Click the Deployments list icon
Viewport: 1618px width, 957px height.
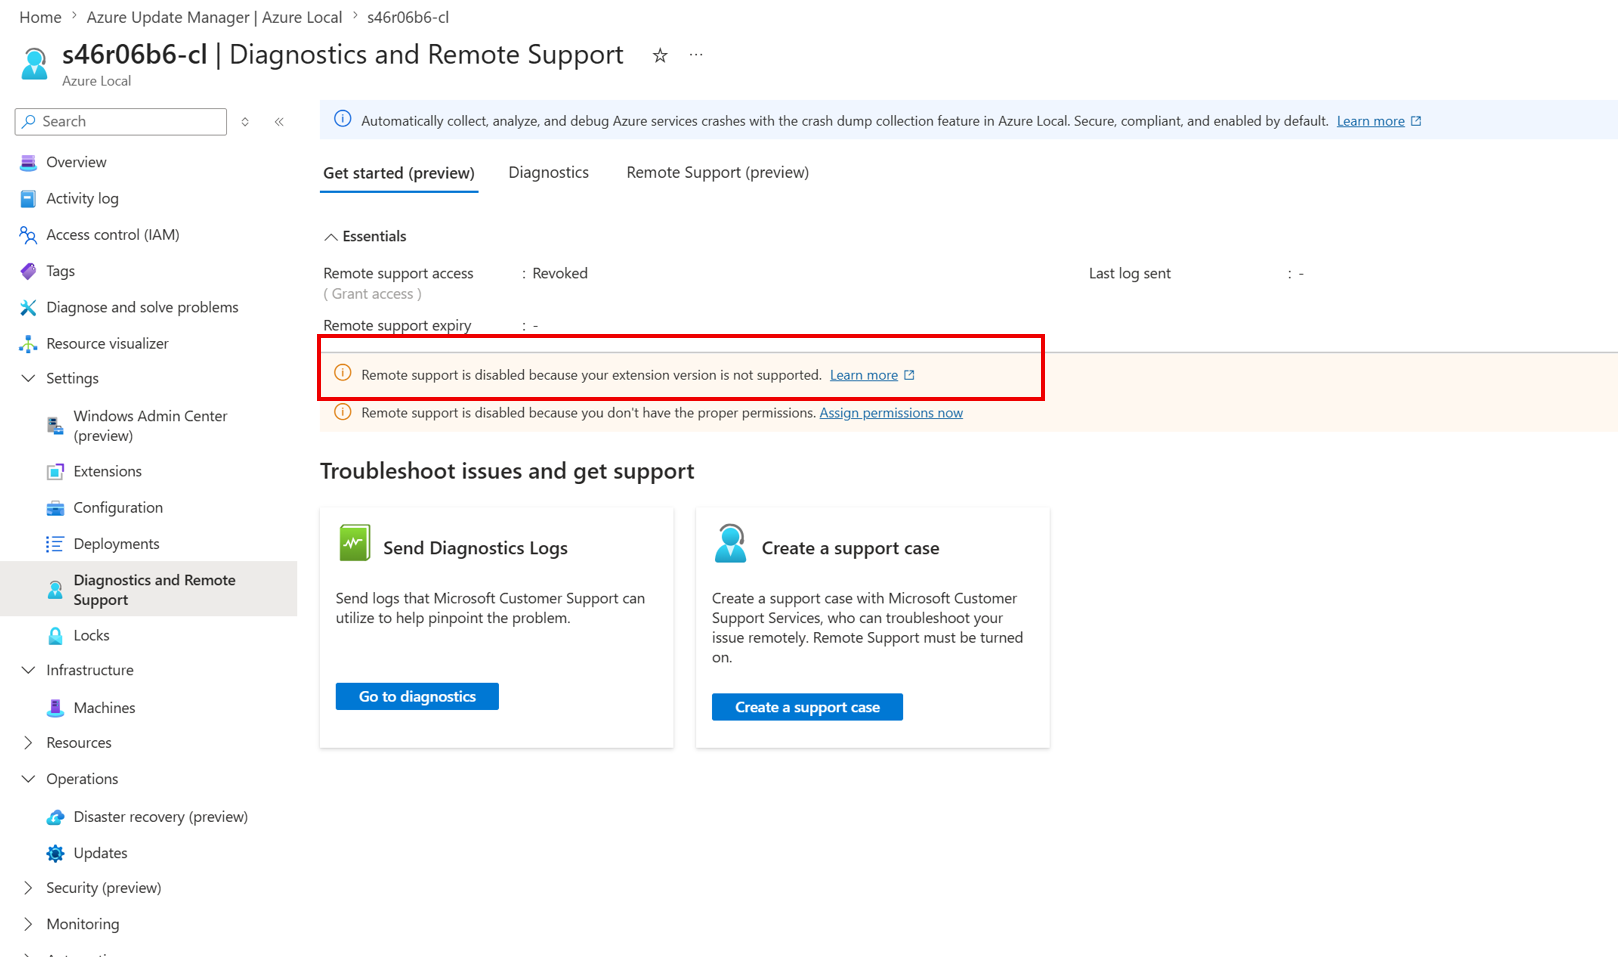[x=55, y=544]
